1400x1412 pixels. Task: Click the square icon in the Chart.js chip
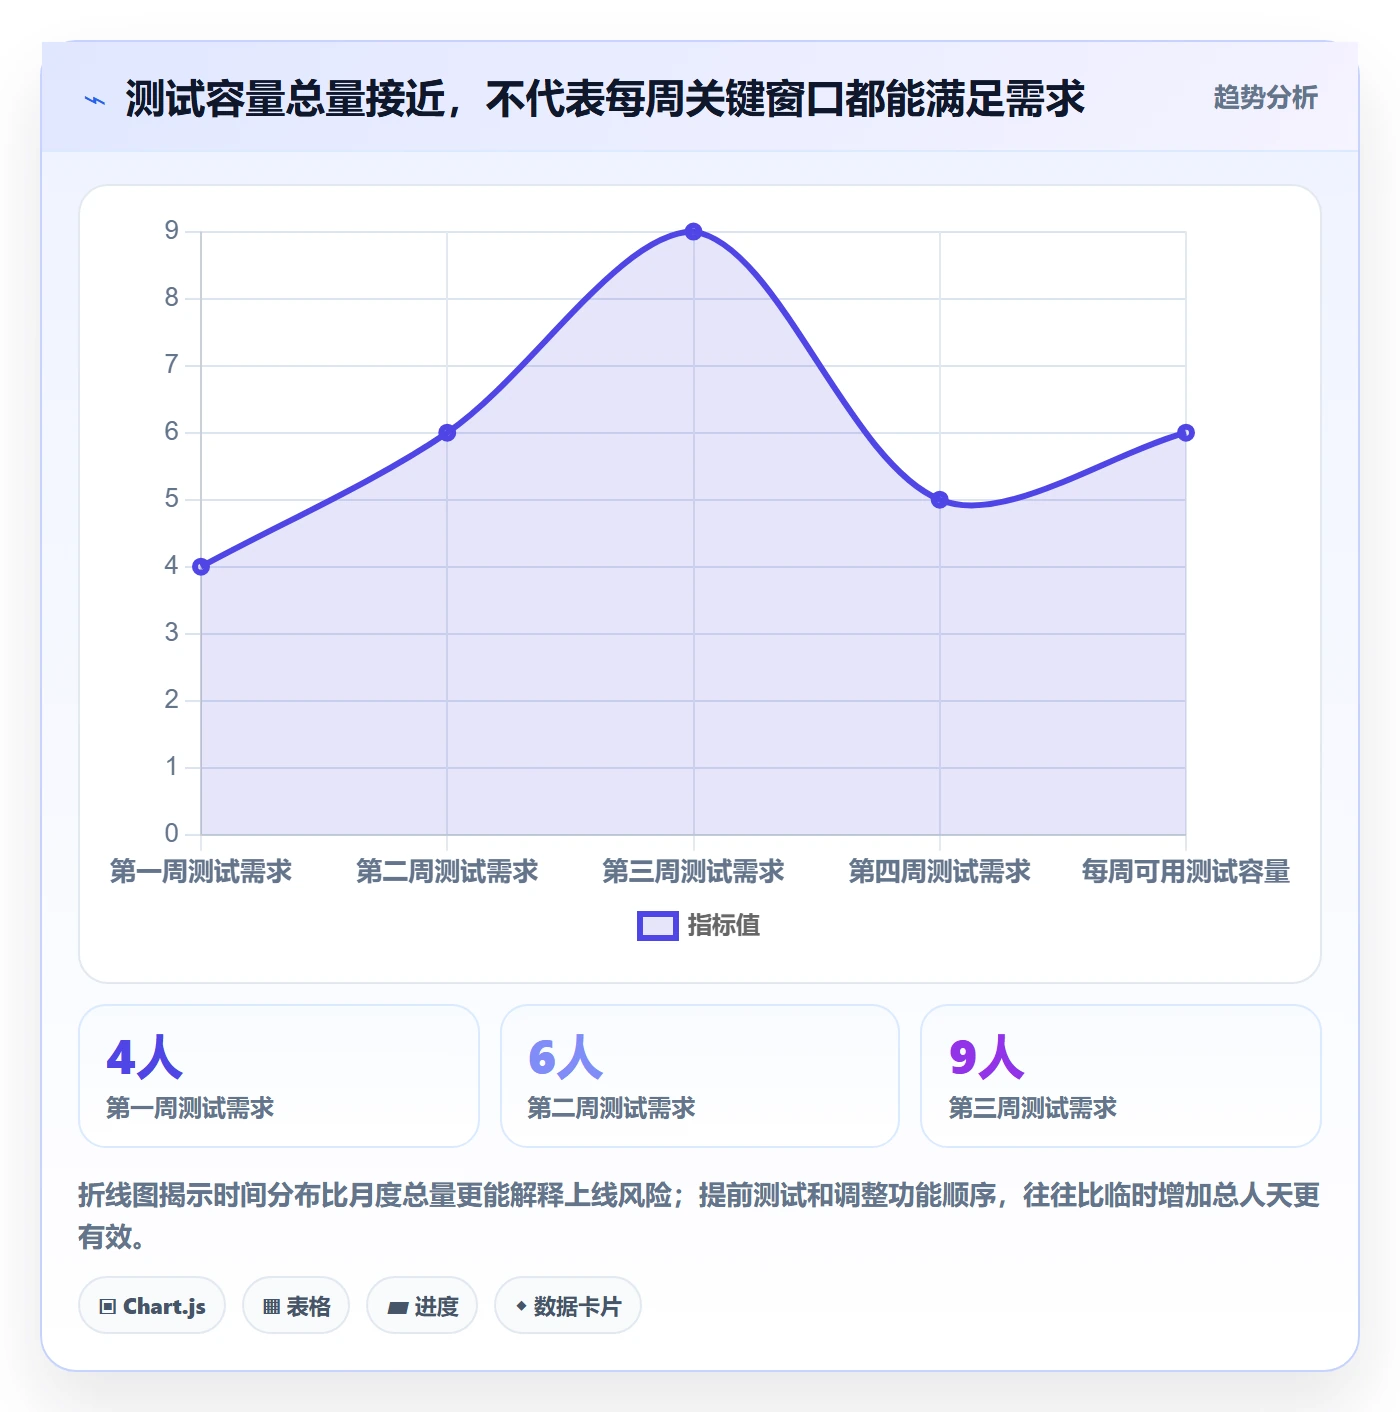tap(108, 1306)
